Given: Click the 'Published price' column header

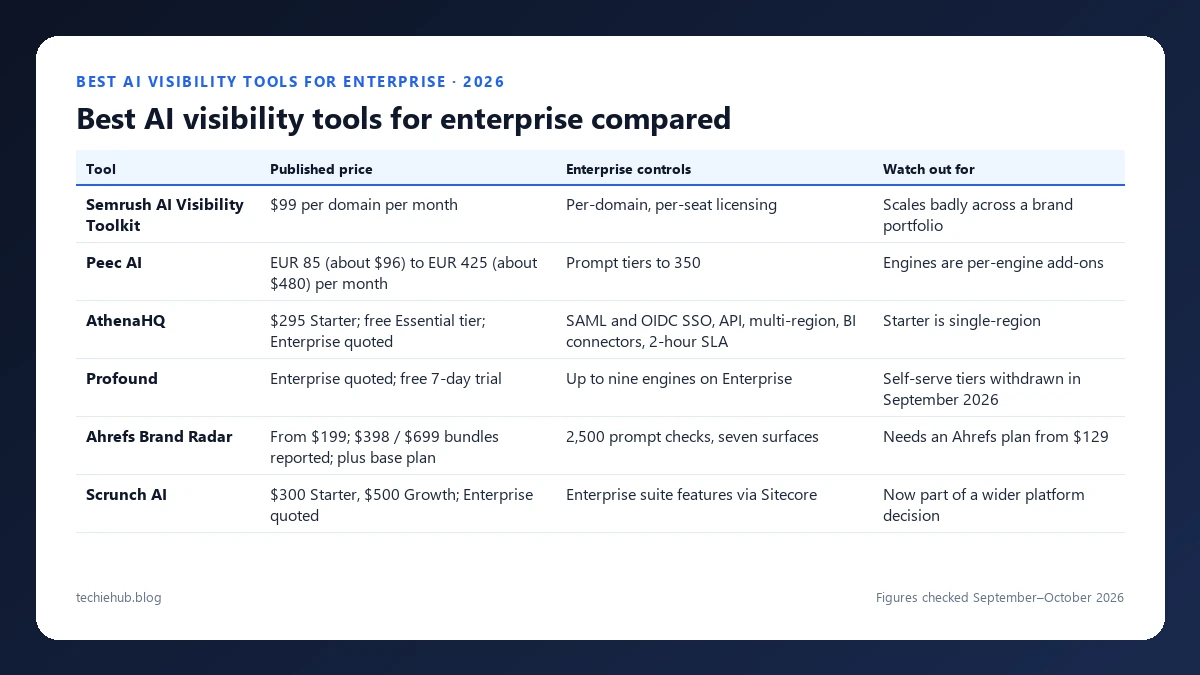Looking at the screenshot, I should pos(321,169).
